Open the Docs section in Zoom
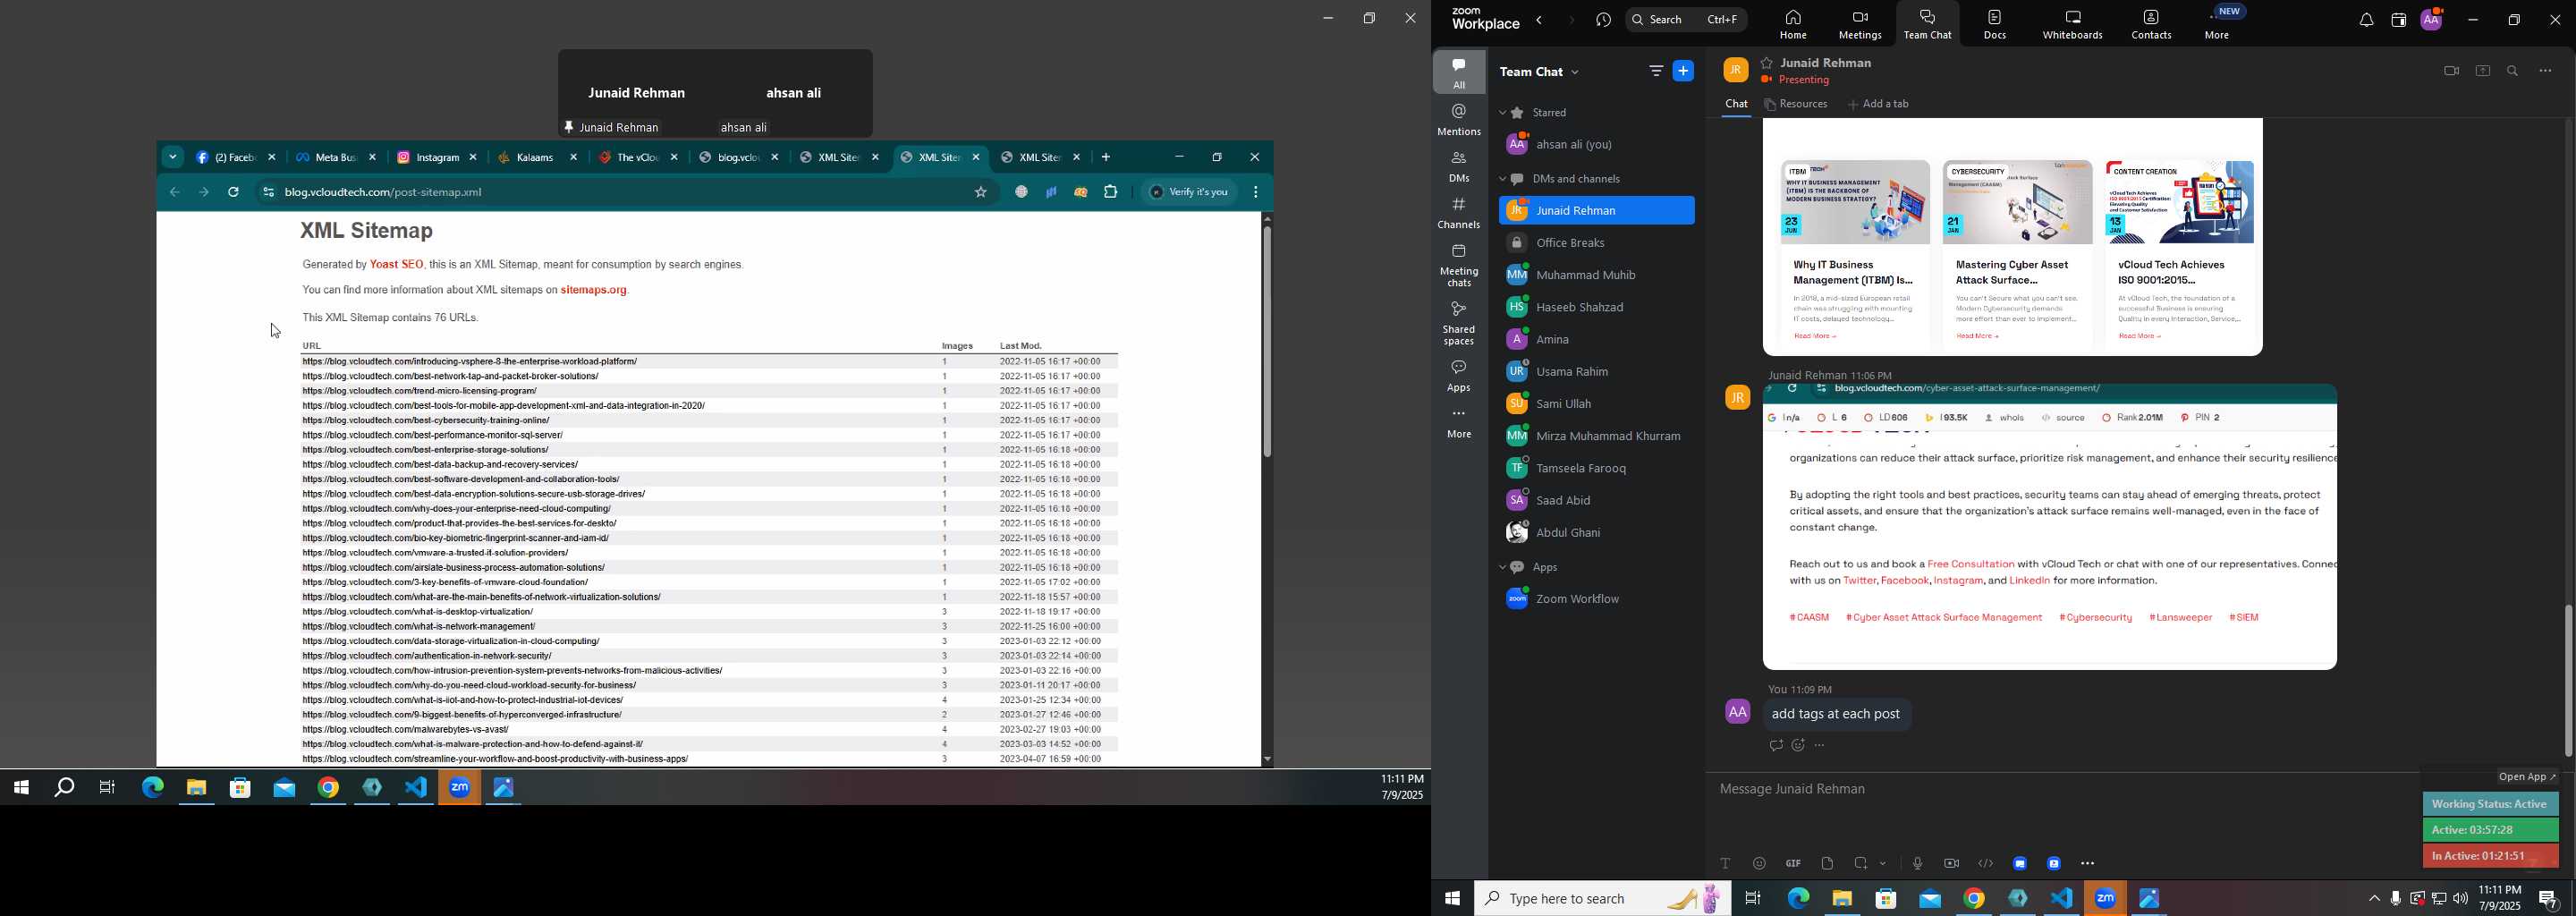The width and height of the screenshot is (2576, 916). click(1994, 24)
